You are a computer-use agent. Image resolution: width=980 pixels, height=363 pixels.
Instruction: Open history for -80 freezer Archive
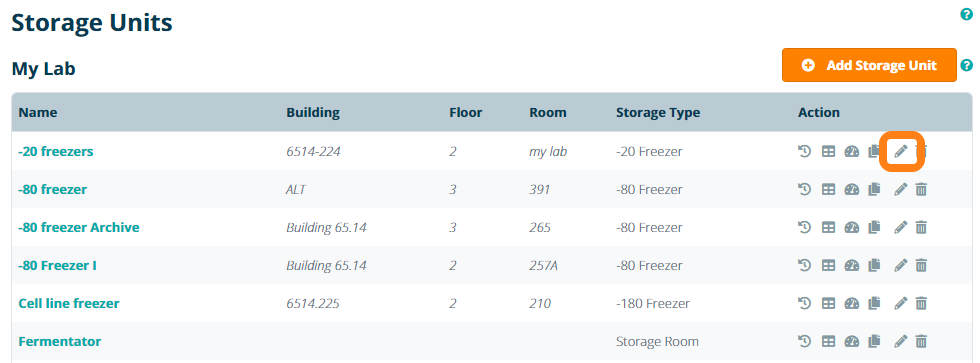click(805, 227)
